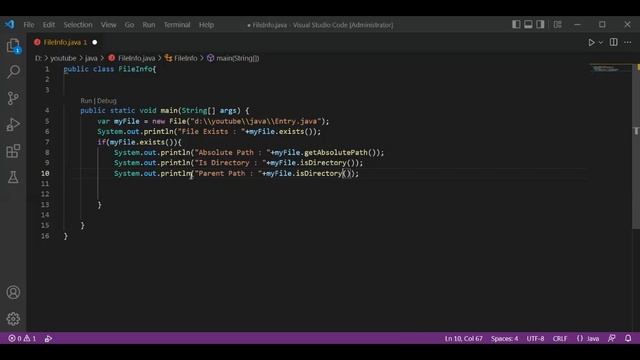Change line endings via CRLF item

(560, 338)
